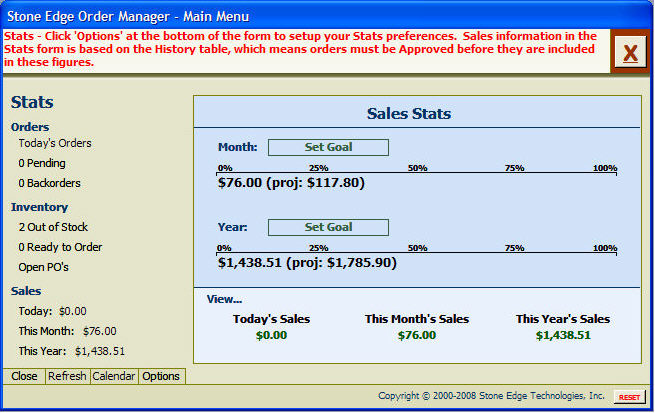View This Month's Sales report
655x413 pixels.
click(x=417, y=319)
